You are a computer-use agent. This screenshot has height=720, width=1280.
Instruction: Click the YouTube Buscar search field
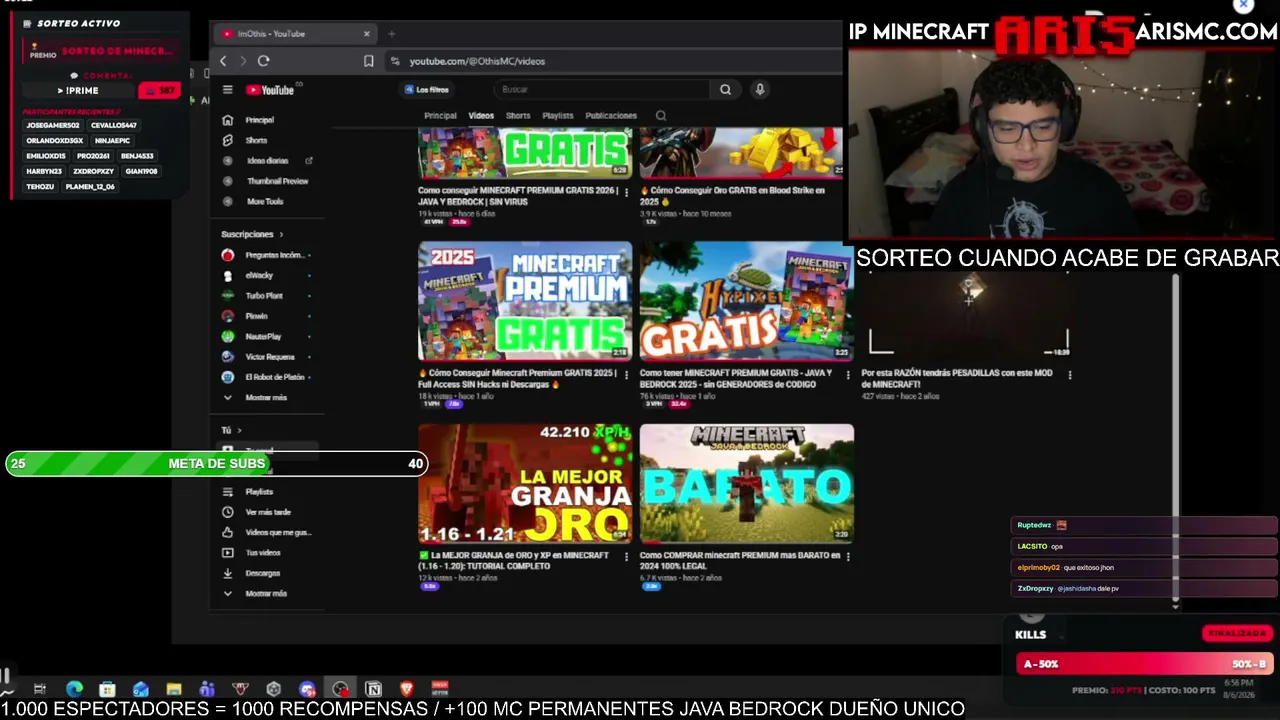point(604,89)
